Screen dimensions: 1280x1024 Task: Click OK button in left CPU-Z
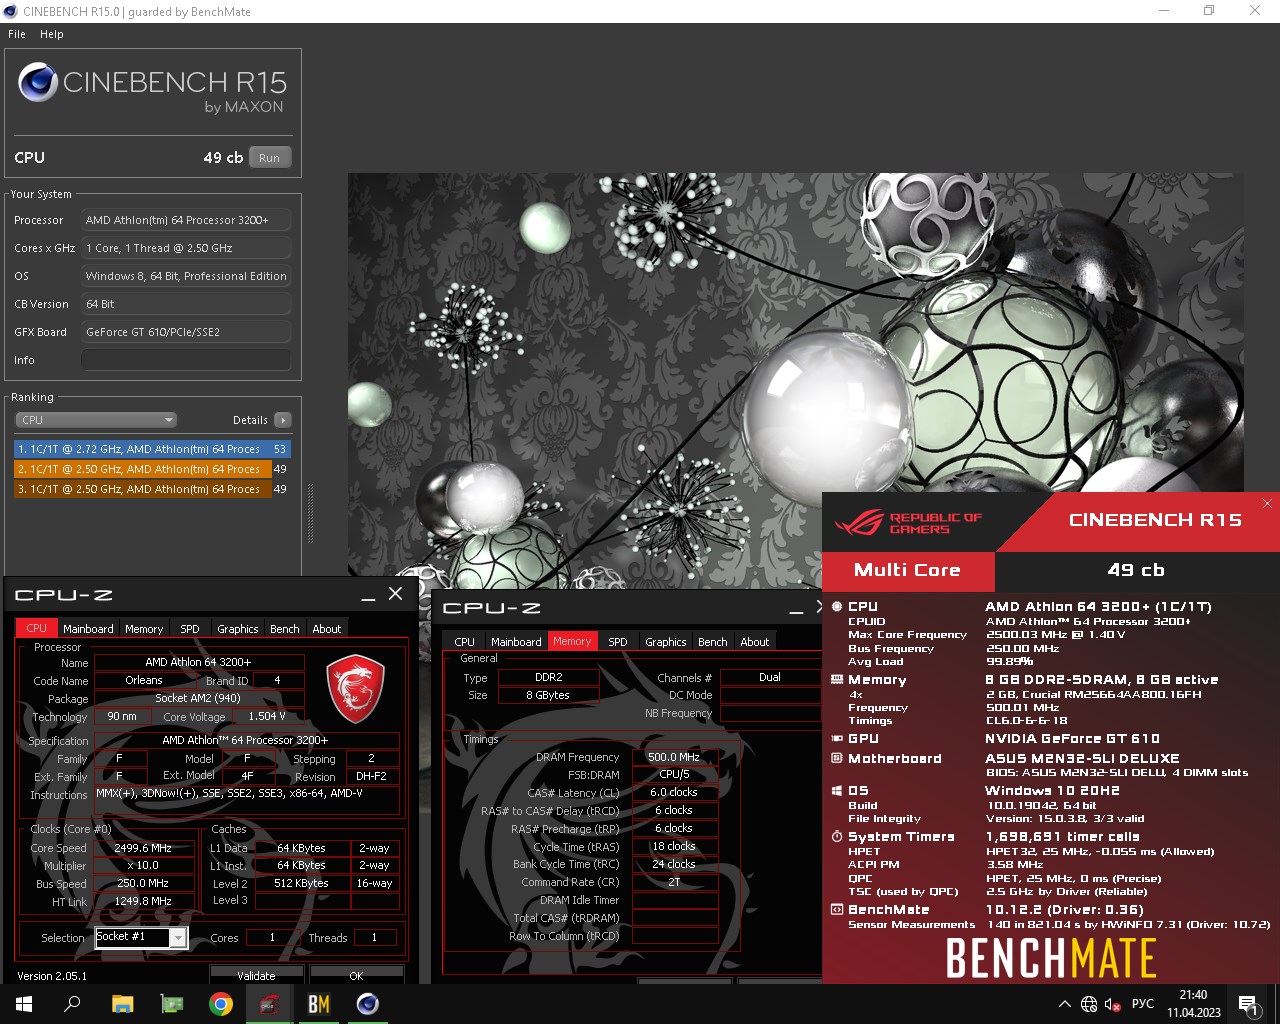pos(356,975)
